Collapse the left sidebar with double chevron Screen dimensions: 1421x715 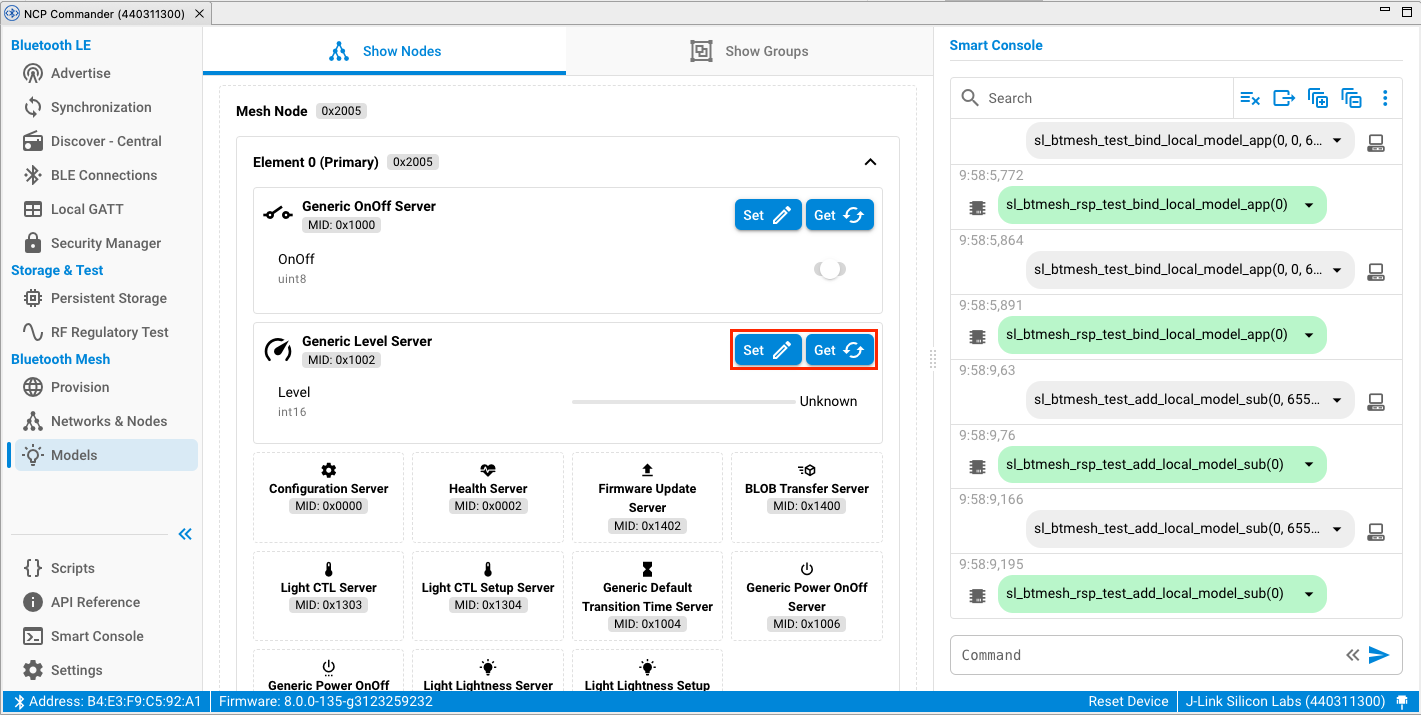point(185,534)
